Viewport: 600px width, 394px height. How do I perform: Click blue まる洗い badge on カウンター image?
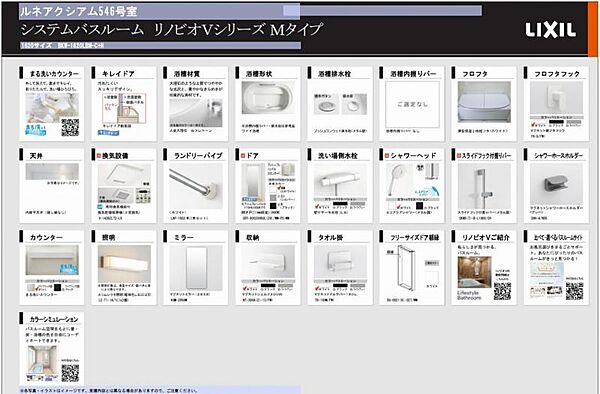68,268
